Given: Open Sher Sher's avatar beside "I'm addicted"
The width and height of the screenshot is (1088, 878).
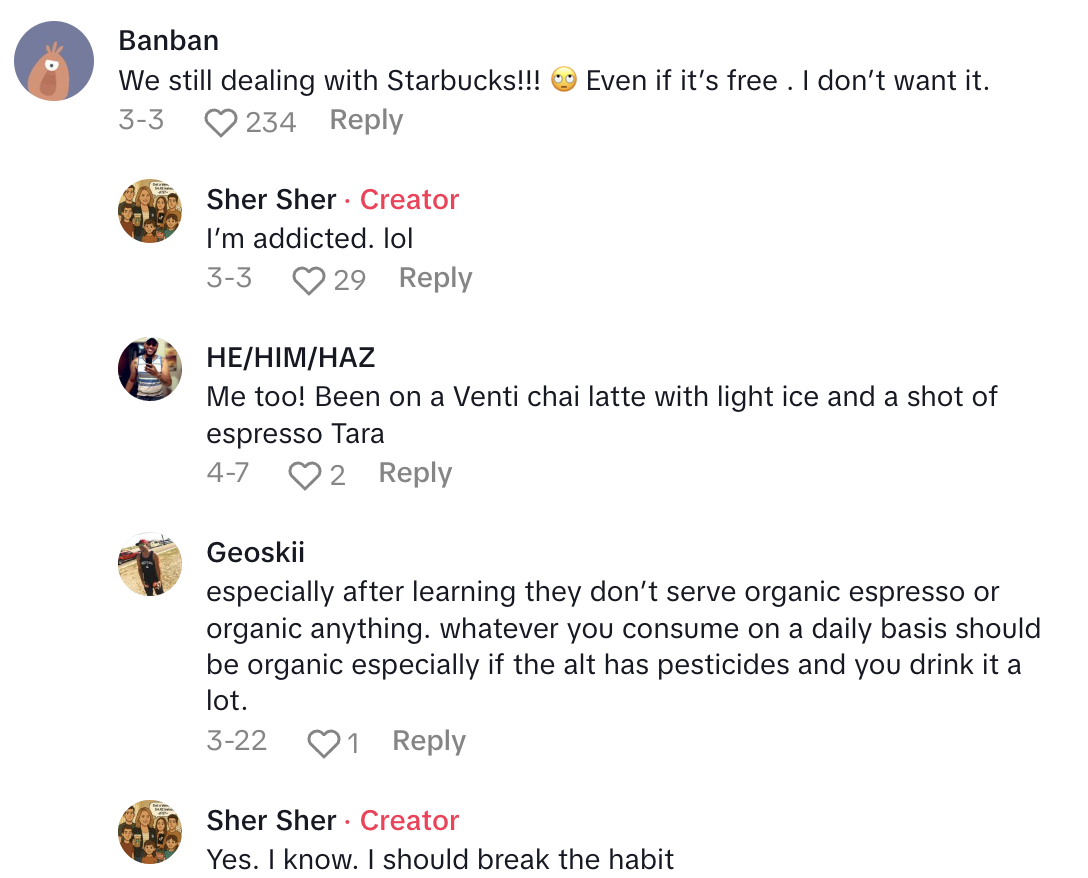Looking at the screenshot, I should 150,211.
